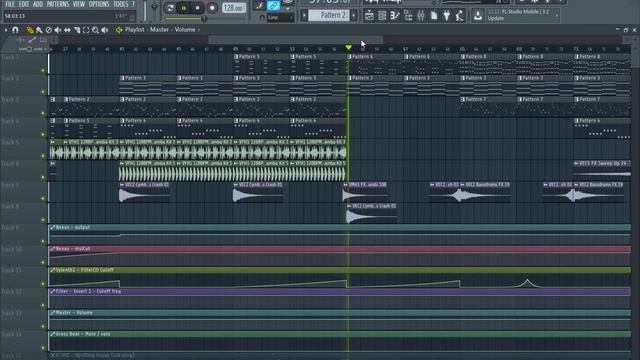Click the green playhead marker on timeline

click(348, 48)
